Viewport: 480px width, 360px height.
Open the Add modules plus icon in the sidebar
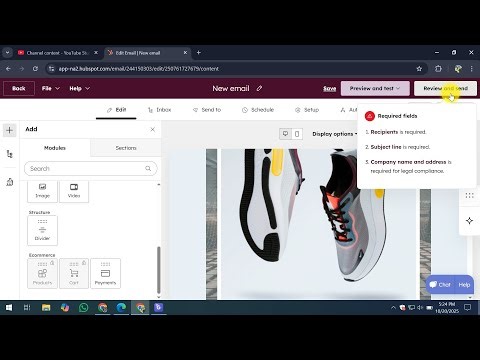click(x=9, y=130)
